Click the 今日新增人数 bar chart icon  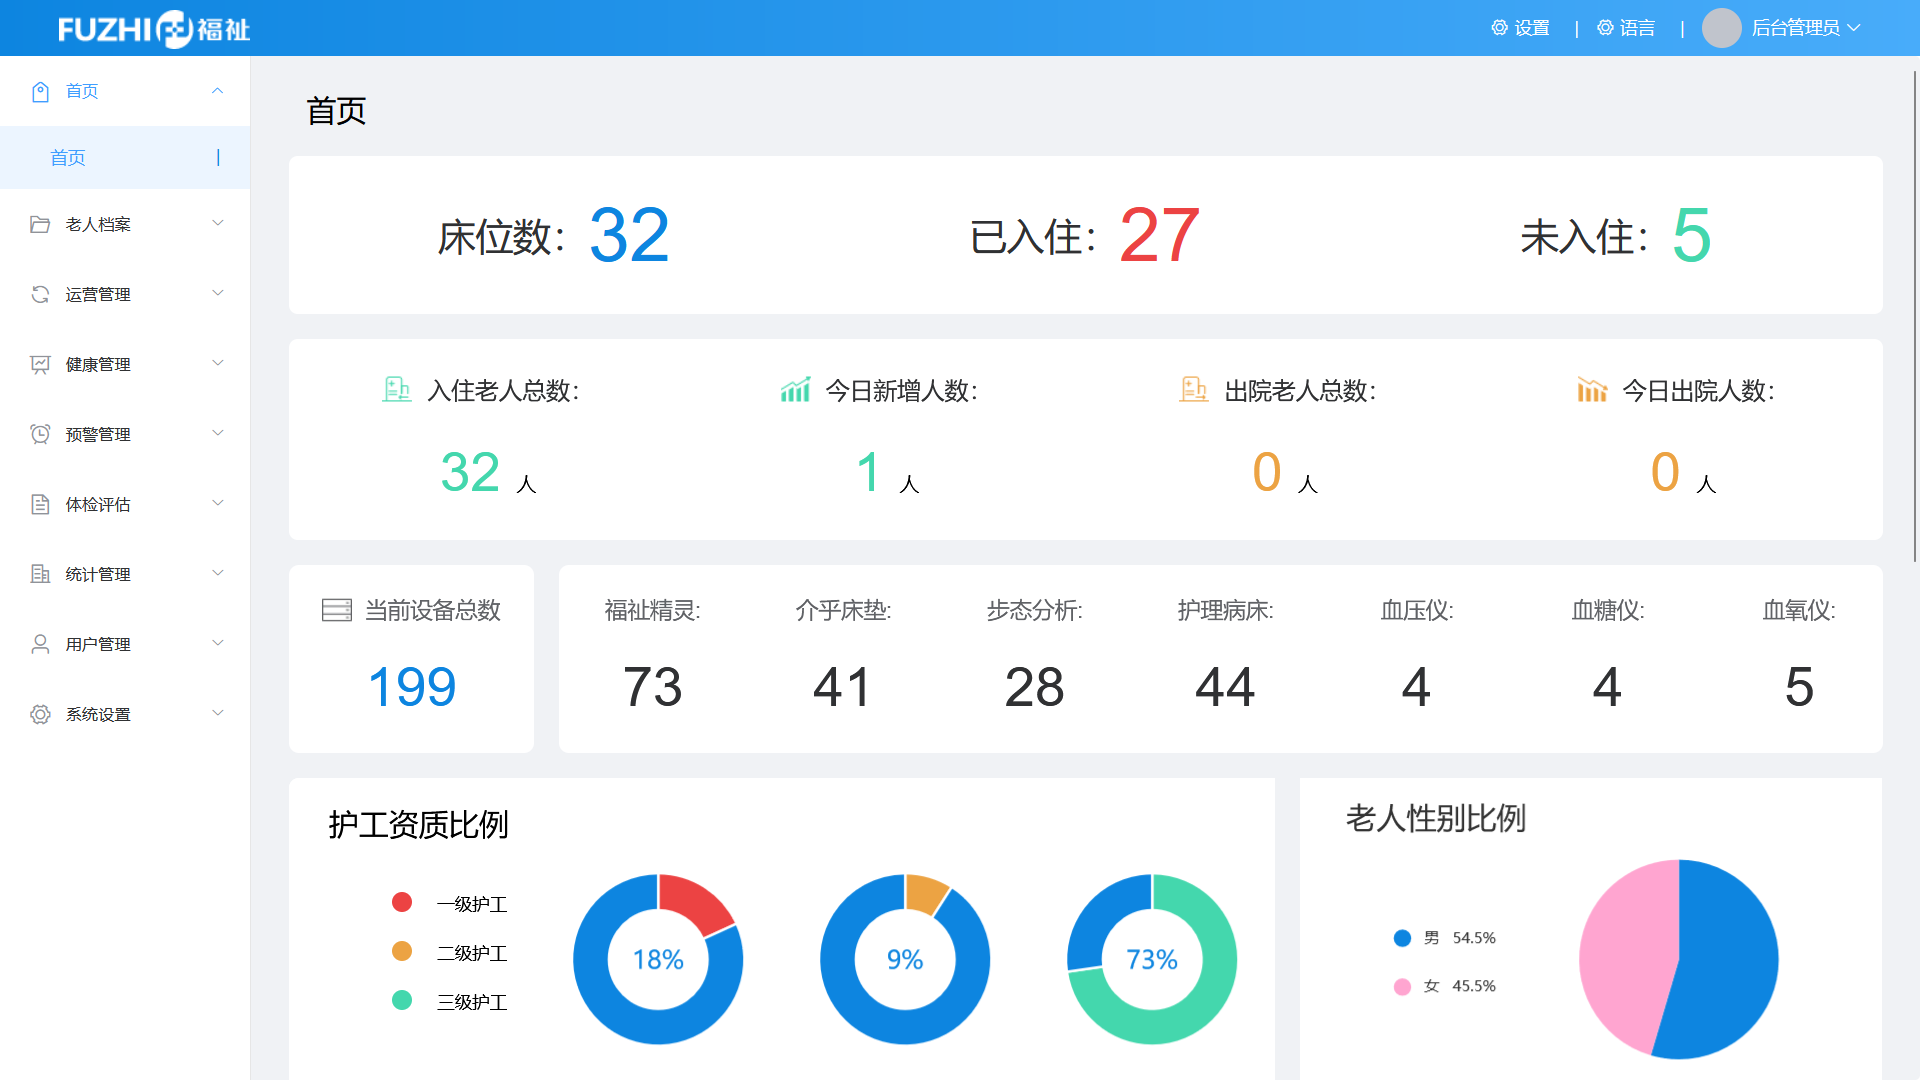pos(795,389)
